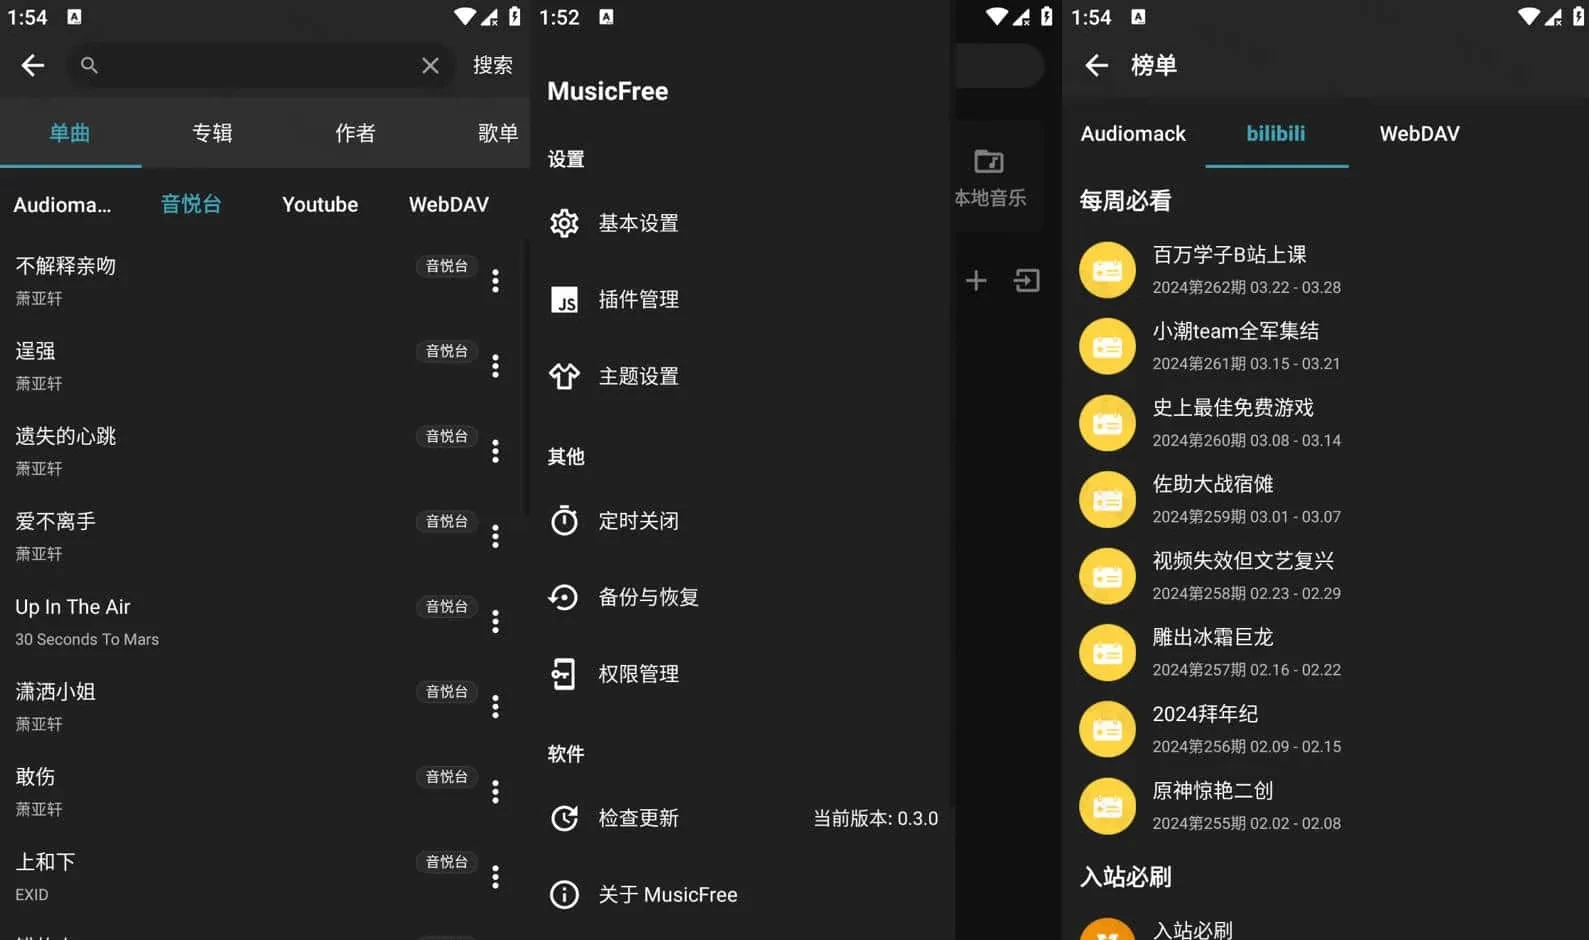Tap the 音悦台 badge on 逞强 row
The height and width of the screenshot is (940, 1589).
point(446,351)
